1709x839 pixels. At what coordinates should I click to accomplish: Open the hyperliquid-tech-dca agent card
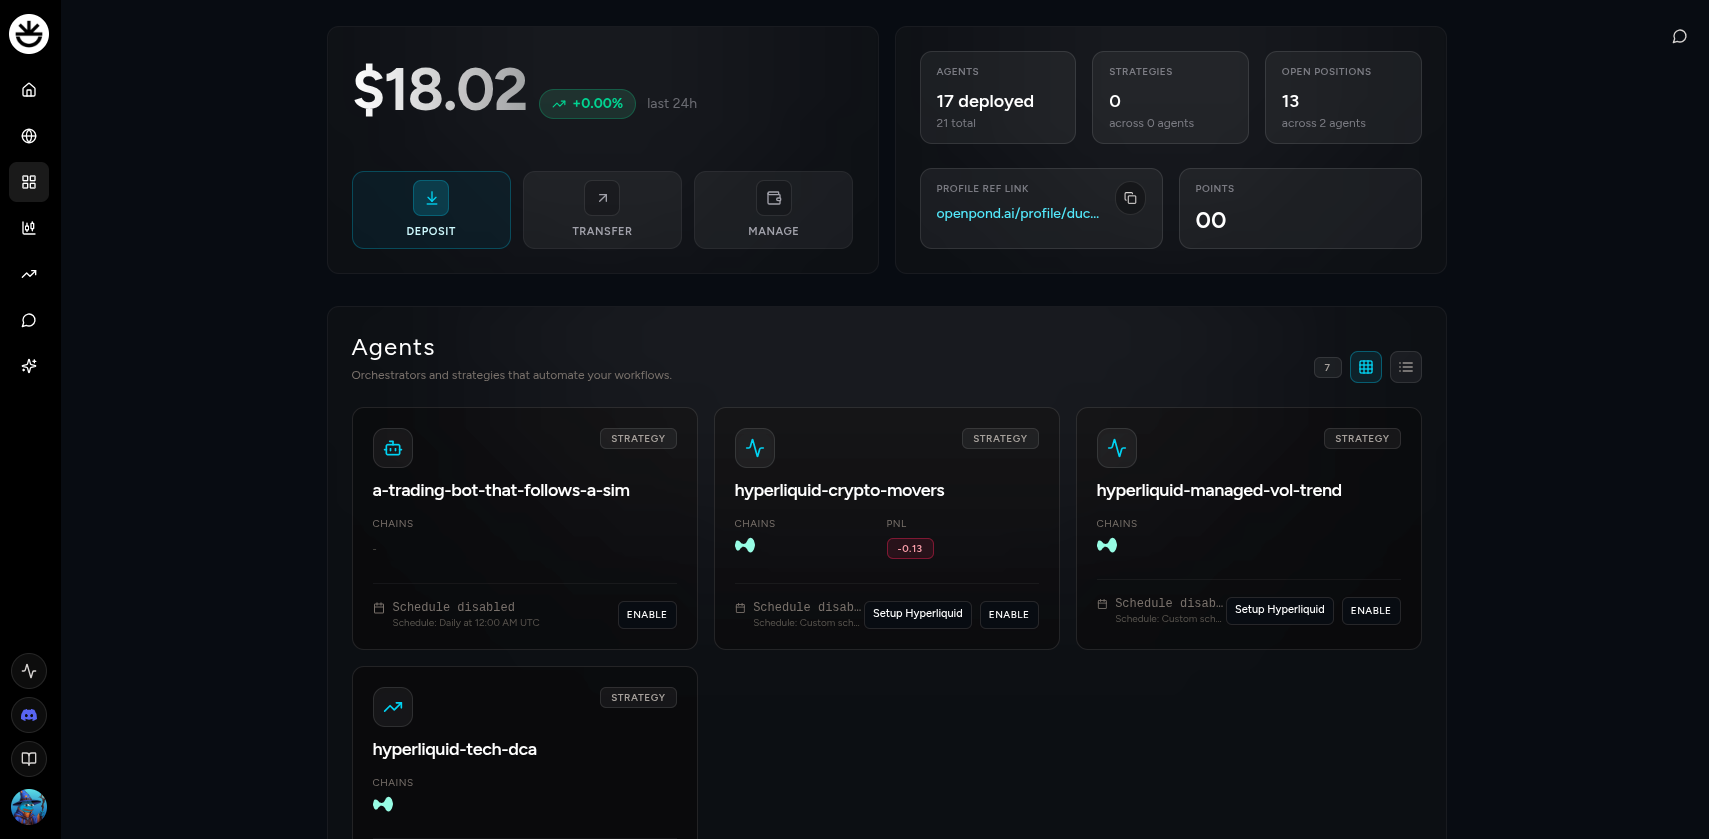pos(455,750)
